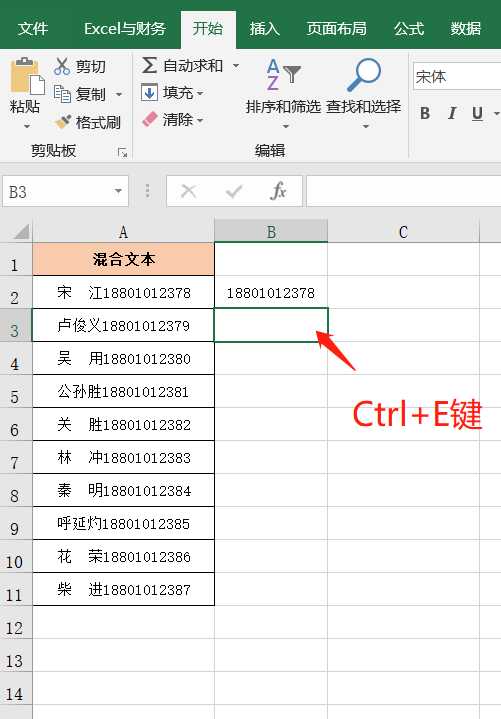Click the 粘贴 label
The width and height of the screenshot is (501, 719).
tap(25, 106)
